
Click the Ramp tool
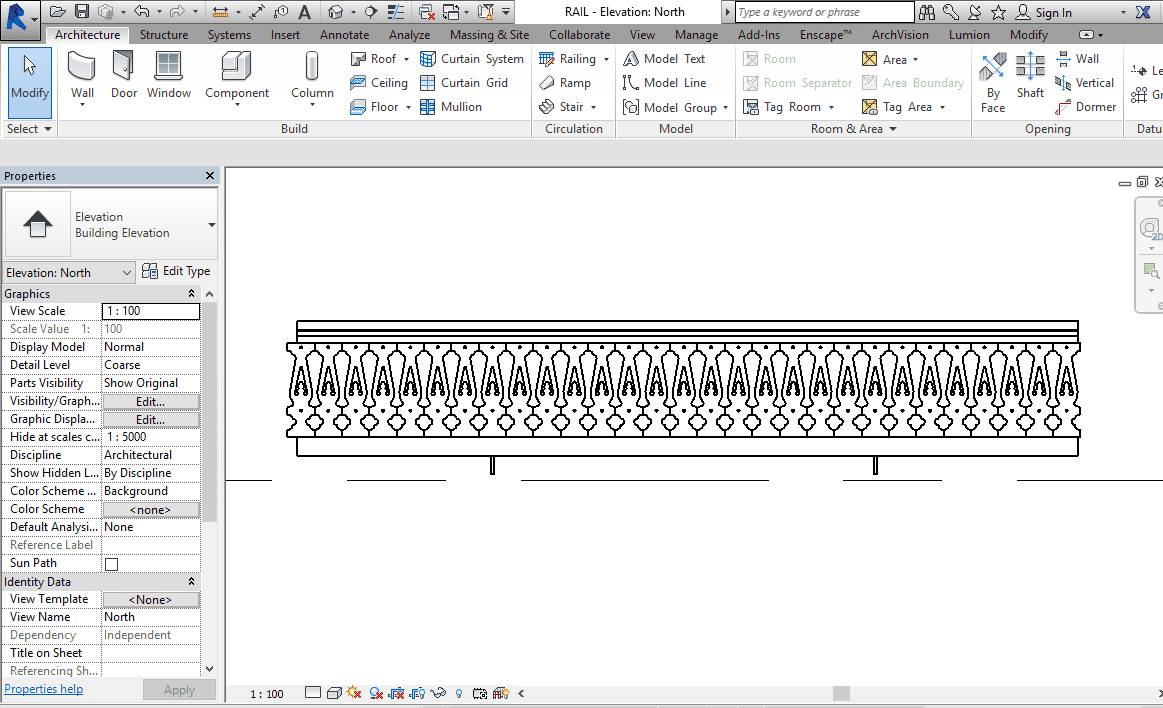(x=565, y=83)
